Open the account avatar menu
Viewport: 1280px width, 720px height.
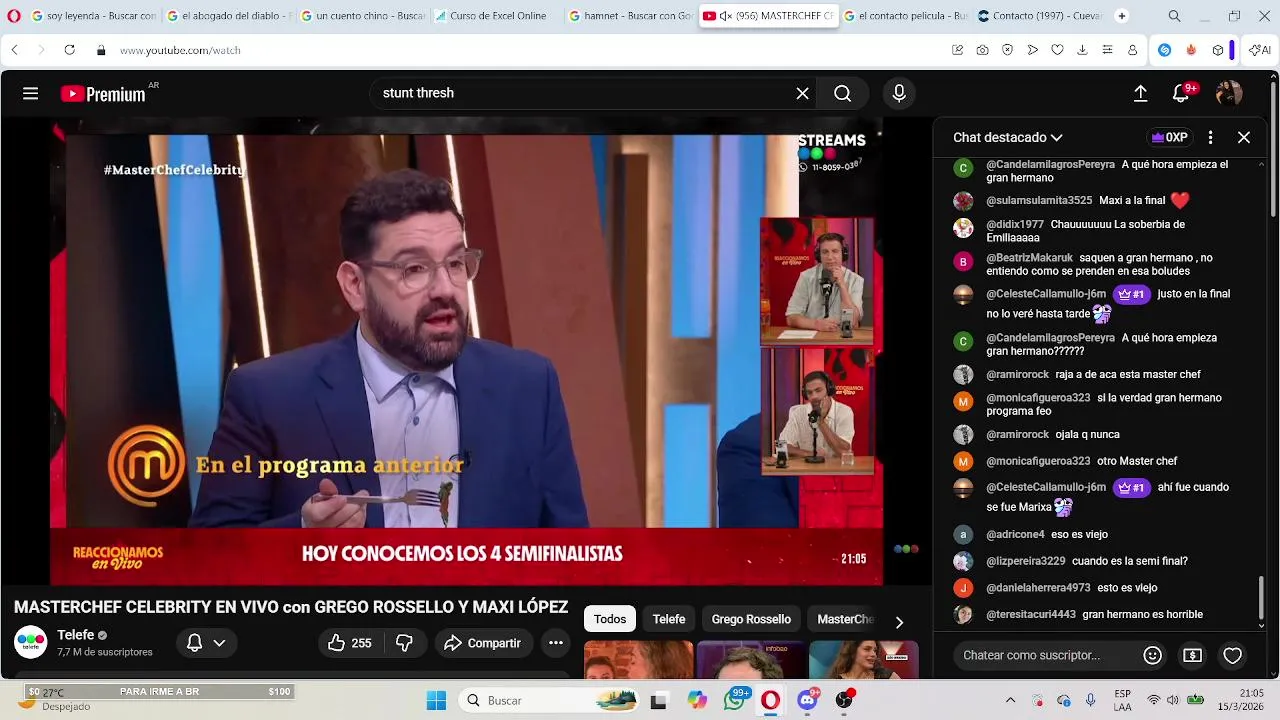(1229, 93)
